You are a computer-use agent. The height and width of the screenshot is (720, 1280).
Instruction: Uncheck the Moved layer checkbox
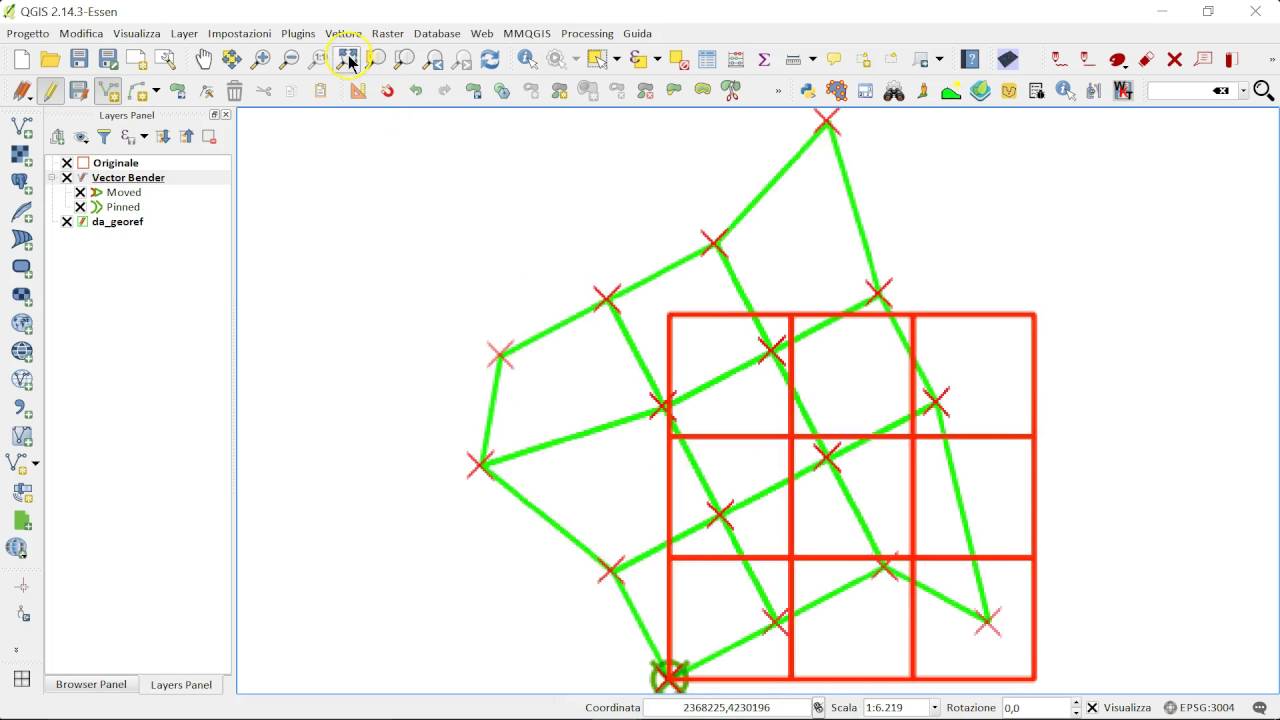[x=81, y=192]
